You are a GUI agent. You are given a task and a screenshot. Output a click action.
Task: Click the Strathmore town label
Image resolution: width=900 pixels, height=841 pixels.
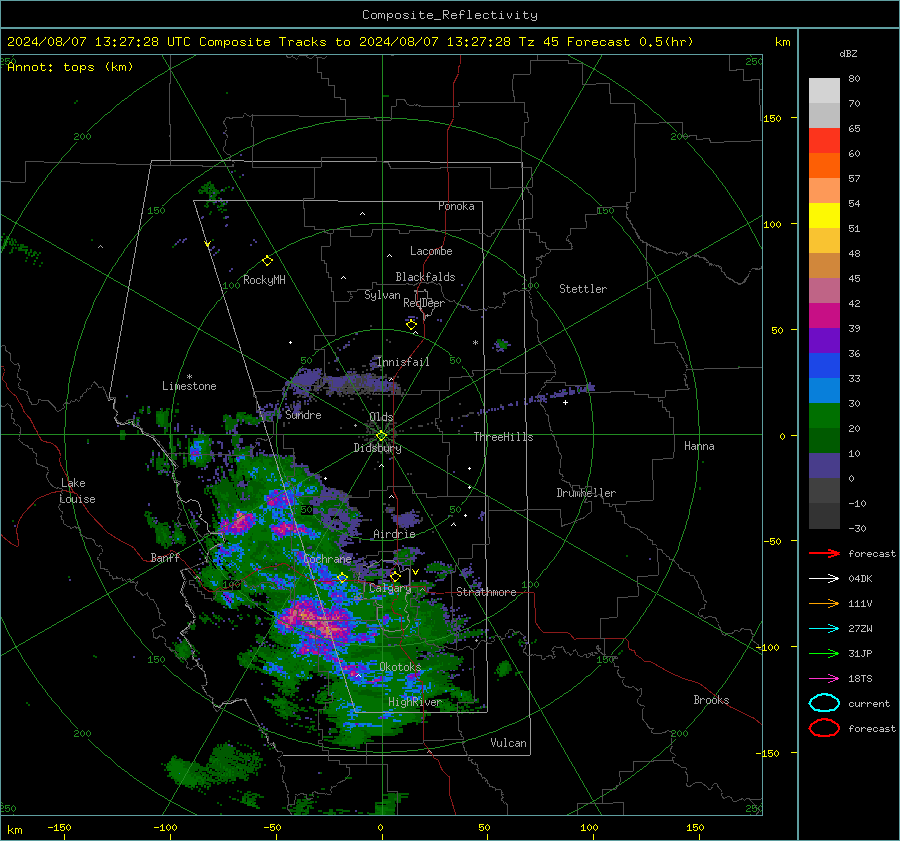tap(486, 592)
